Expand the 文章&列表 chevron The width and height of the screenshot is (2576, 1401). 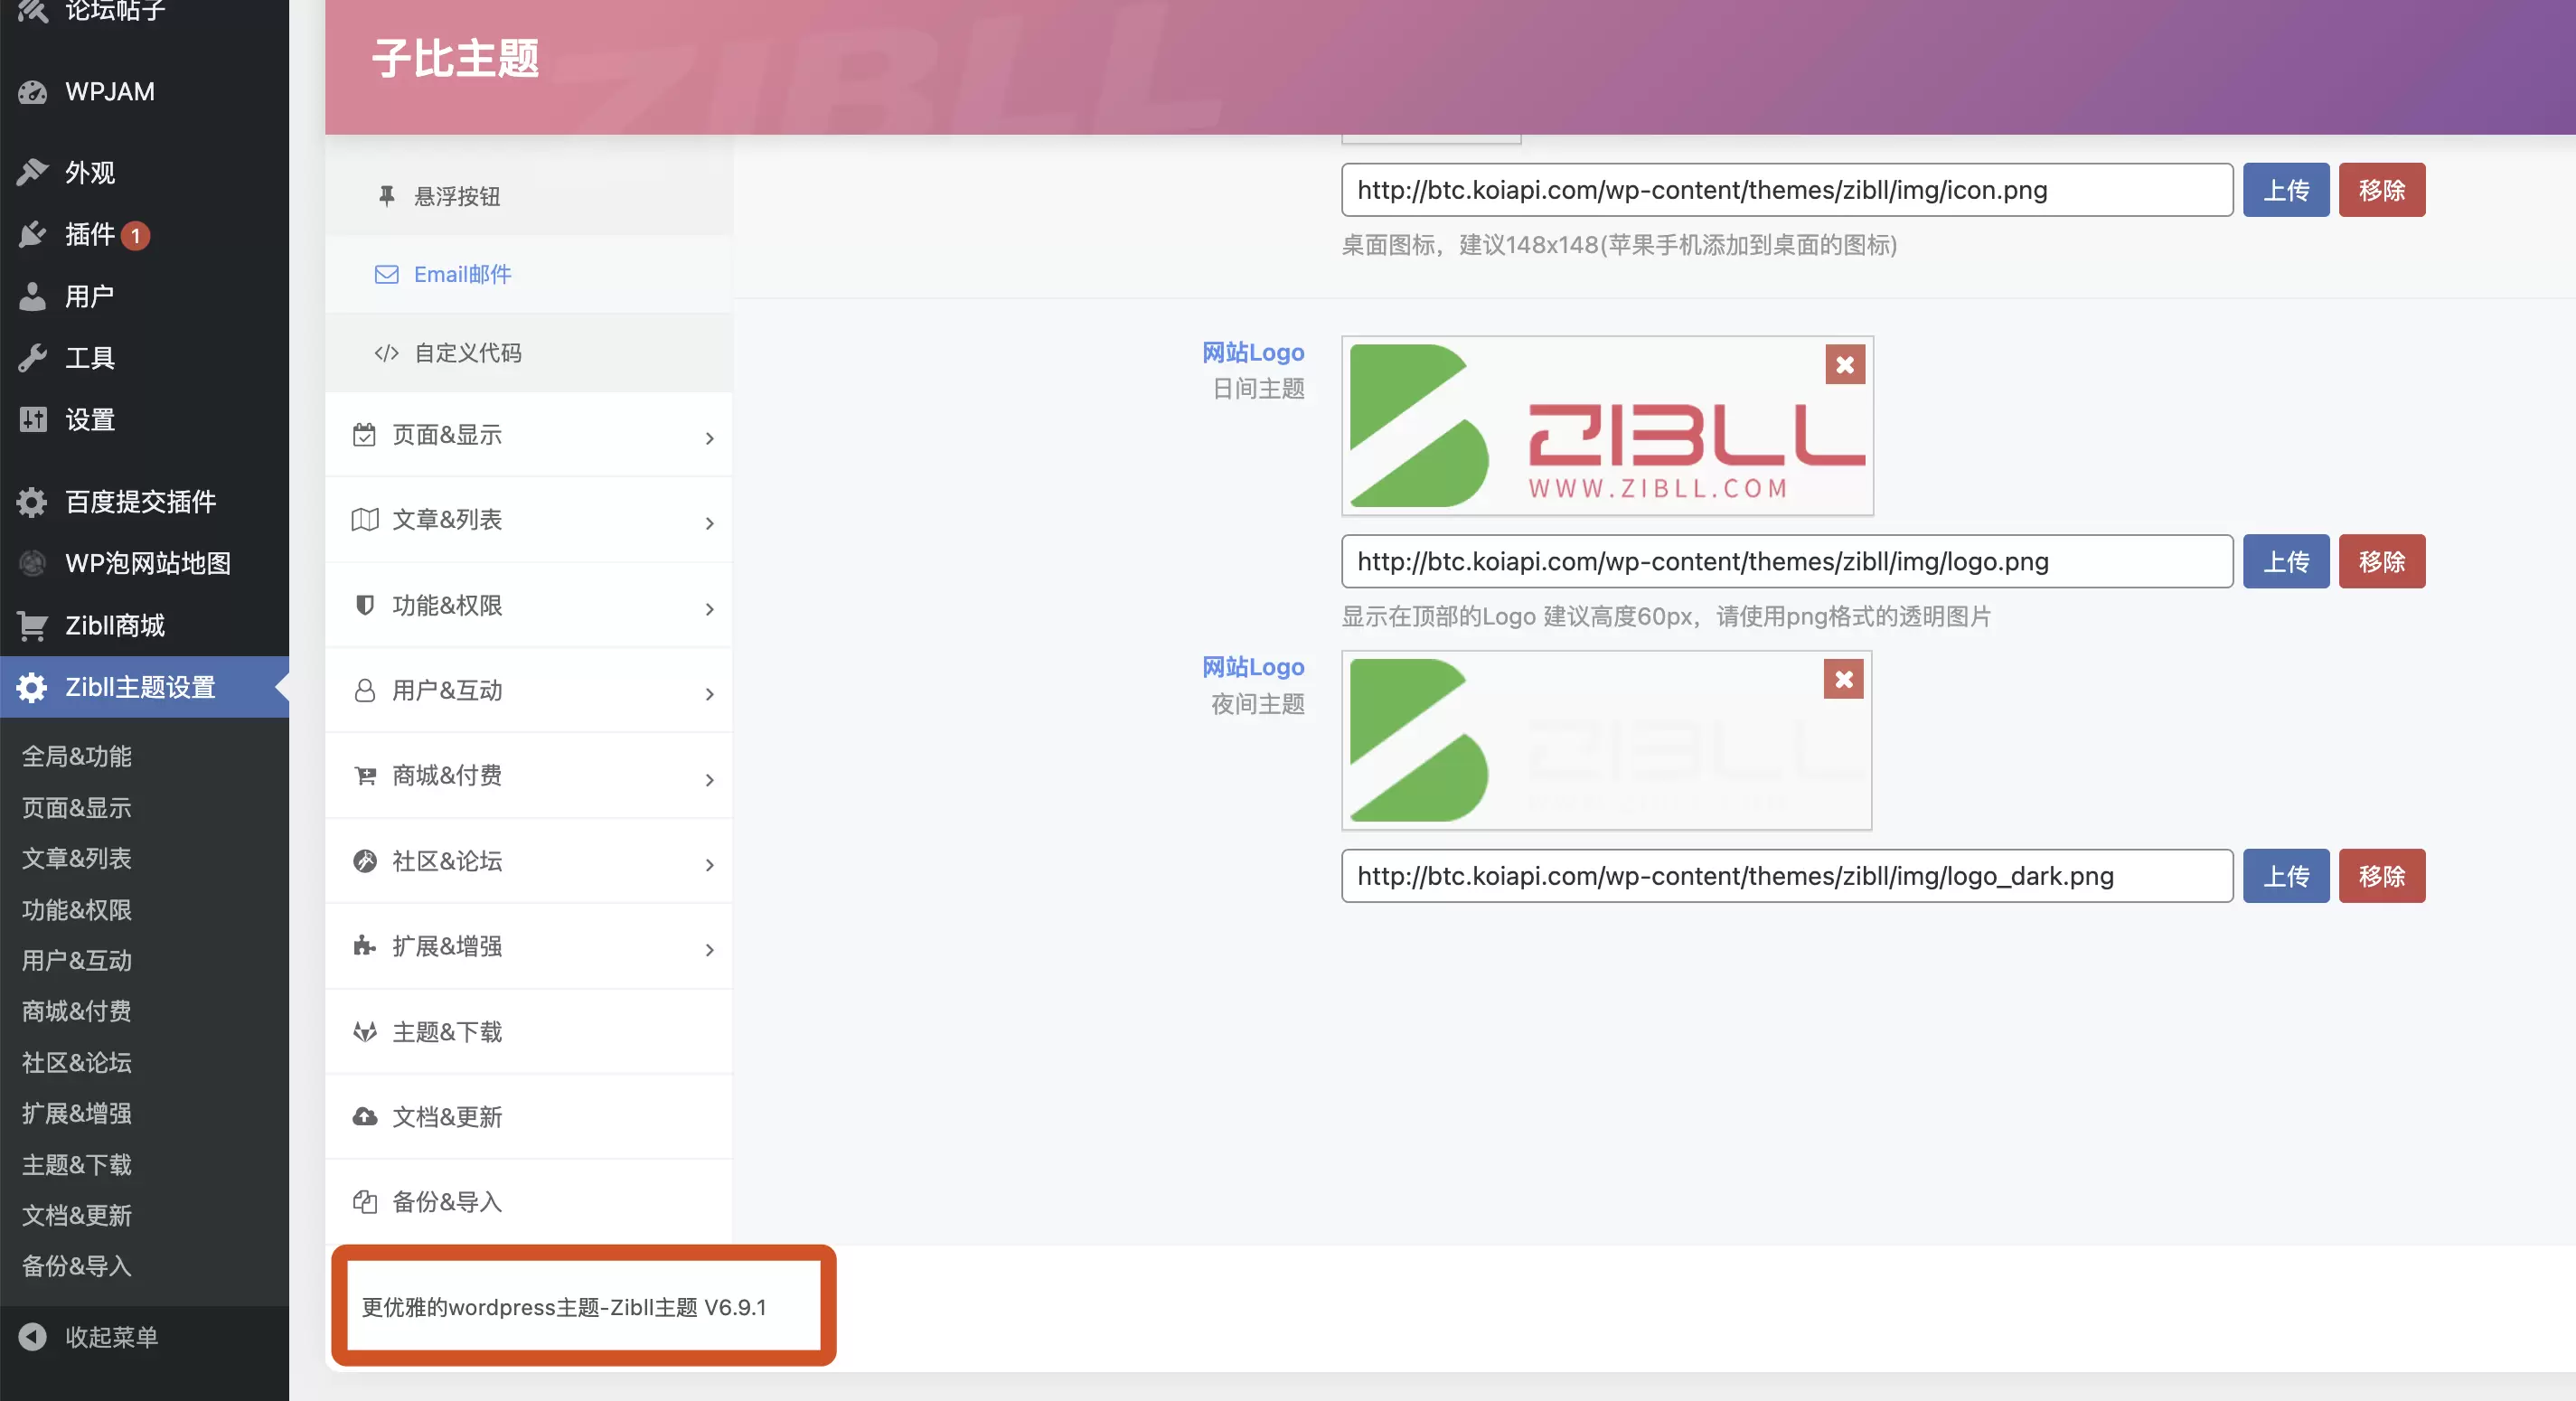pos(709,523)
